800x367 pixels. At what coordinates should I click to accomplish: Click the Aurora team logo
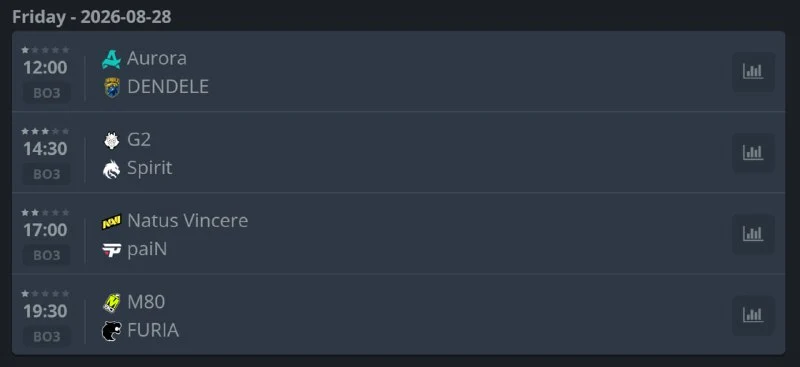(111, 59)
